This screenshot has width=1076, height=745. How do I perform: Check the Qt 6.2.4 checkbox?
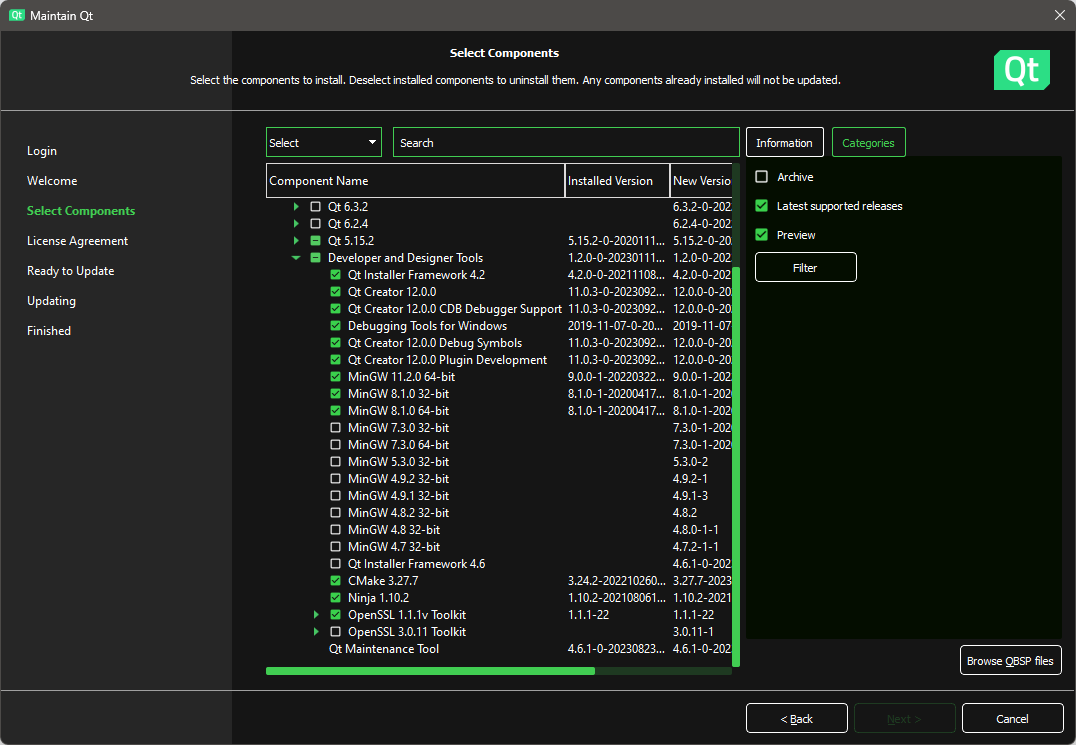tap(316, 224)
